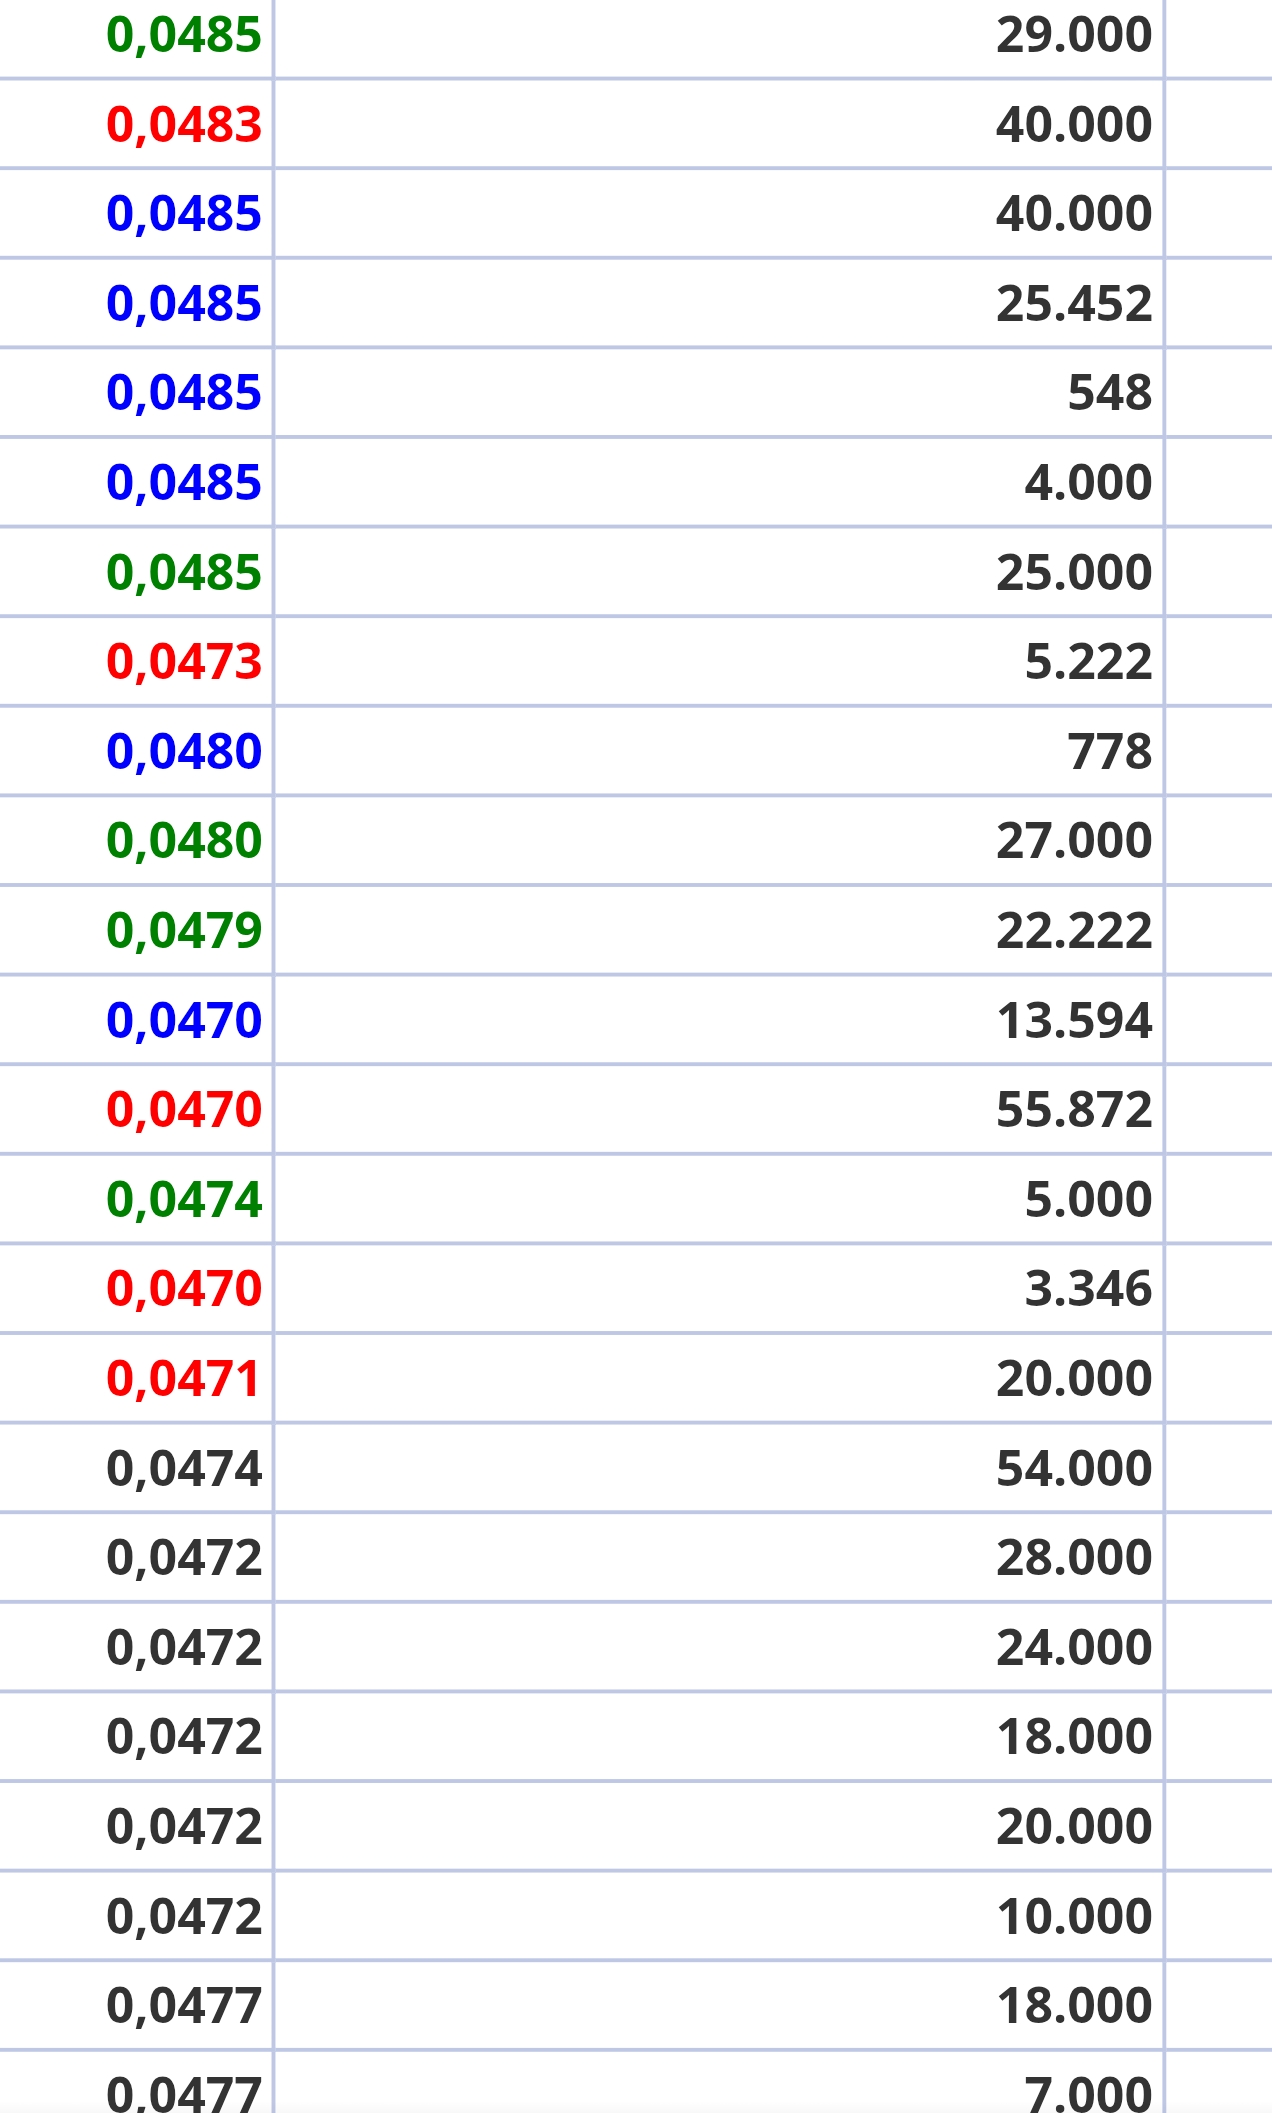The image size is (1272, 2113).
Task: Click the red price 0,0471
Action: coord(184,1378)
